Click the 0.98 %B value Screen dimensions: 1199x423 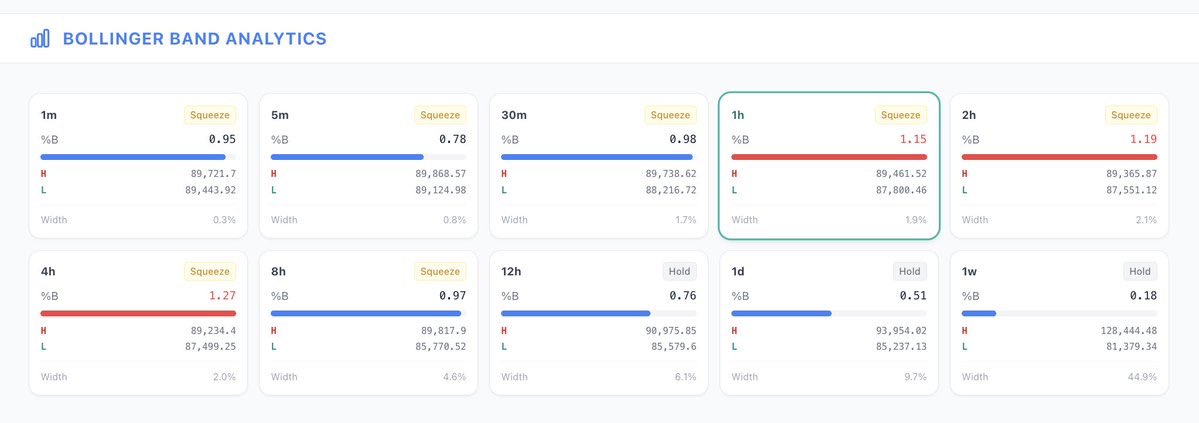[x=683, y=139]
